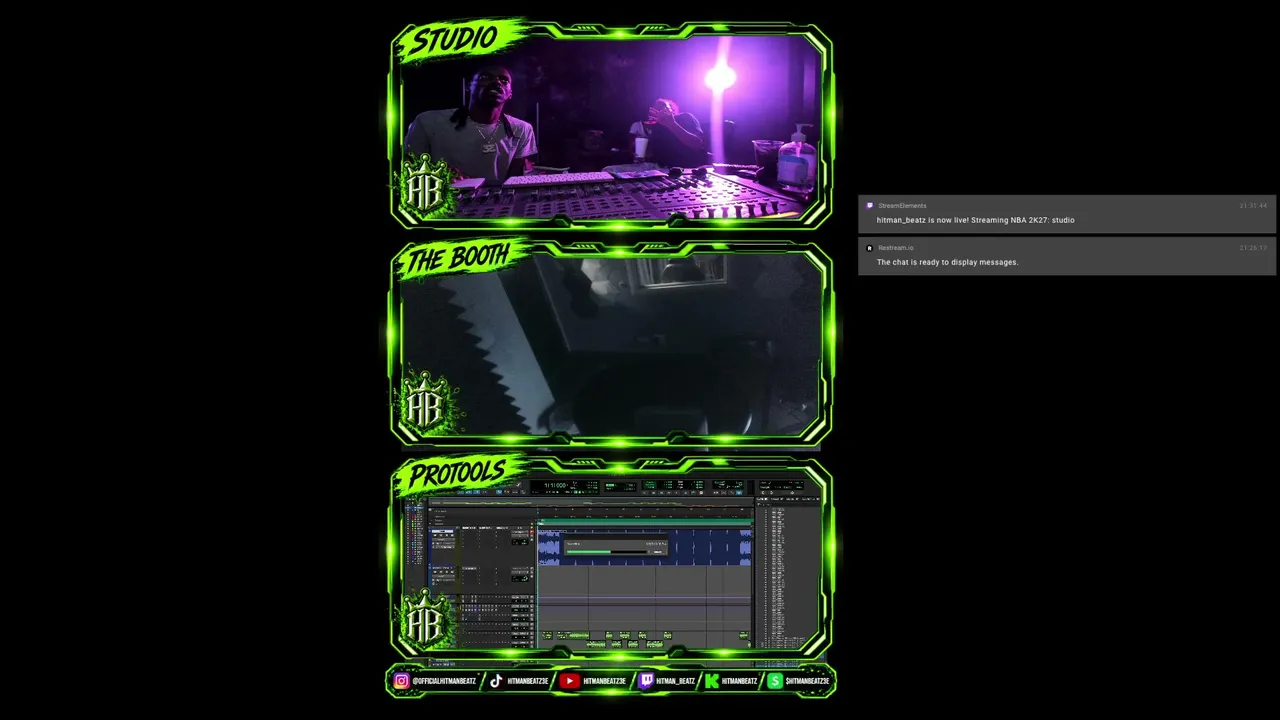This screenshot has width=1280, height=720.
Task: Click the Twitch icon beside StreamElements in chat
Action: [869, 206]
